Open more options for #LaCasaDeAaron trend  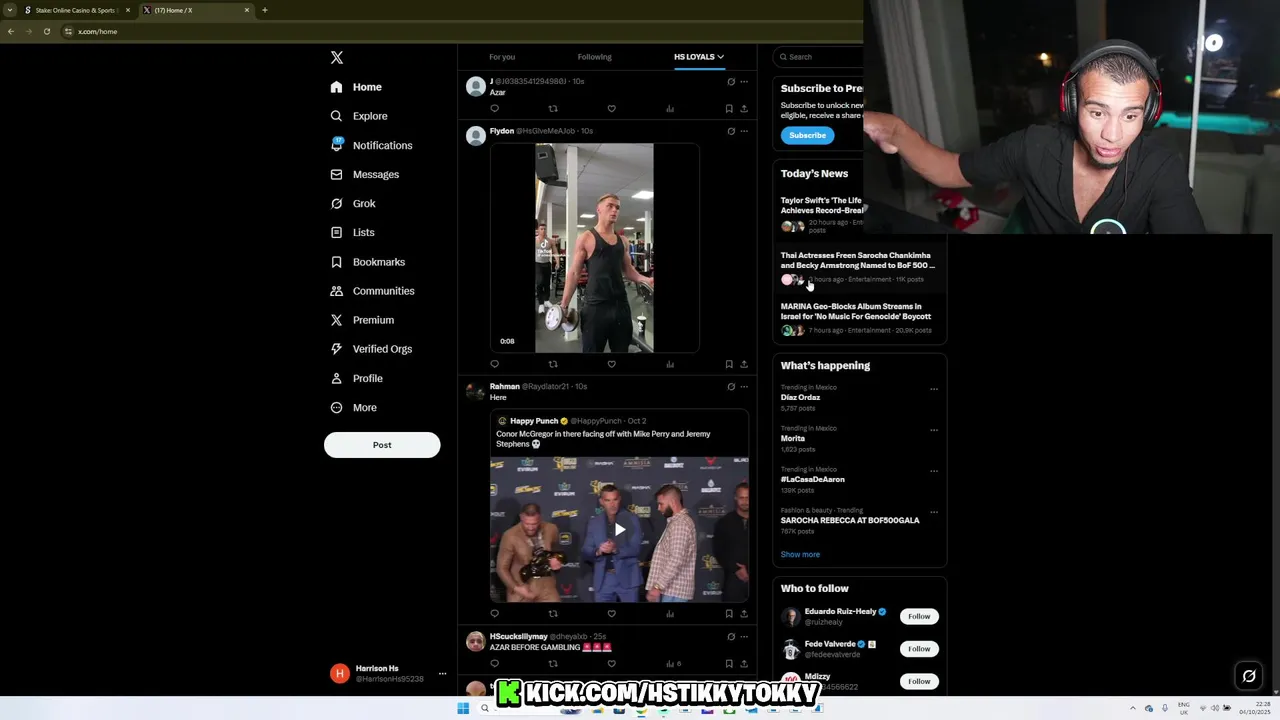[934, 471]
